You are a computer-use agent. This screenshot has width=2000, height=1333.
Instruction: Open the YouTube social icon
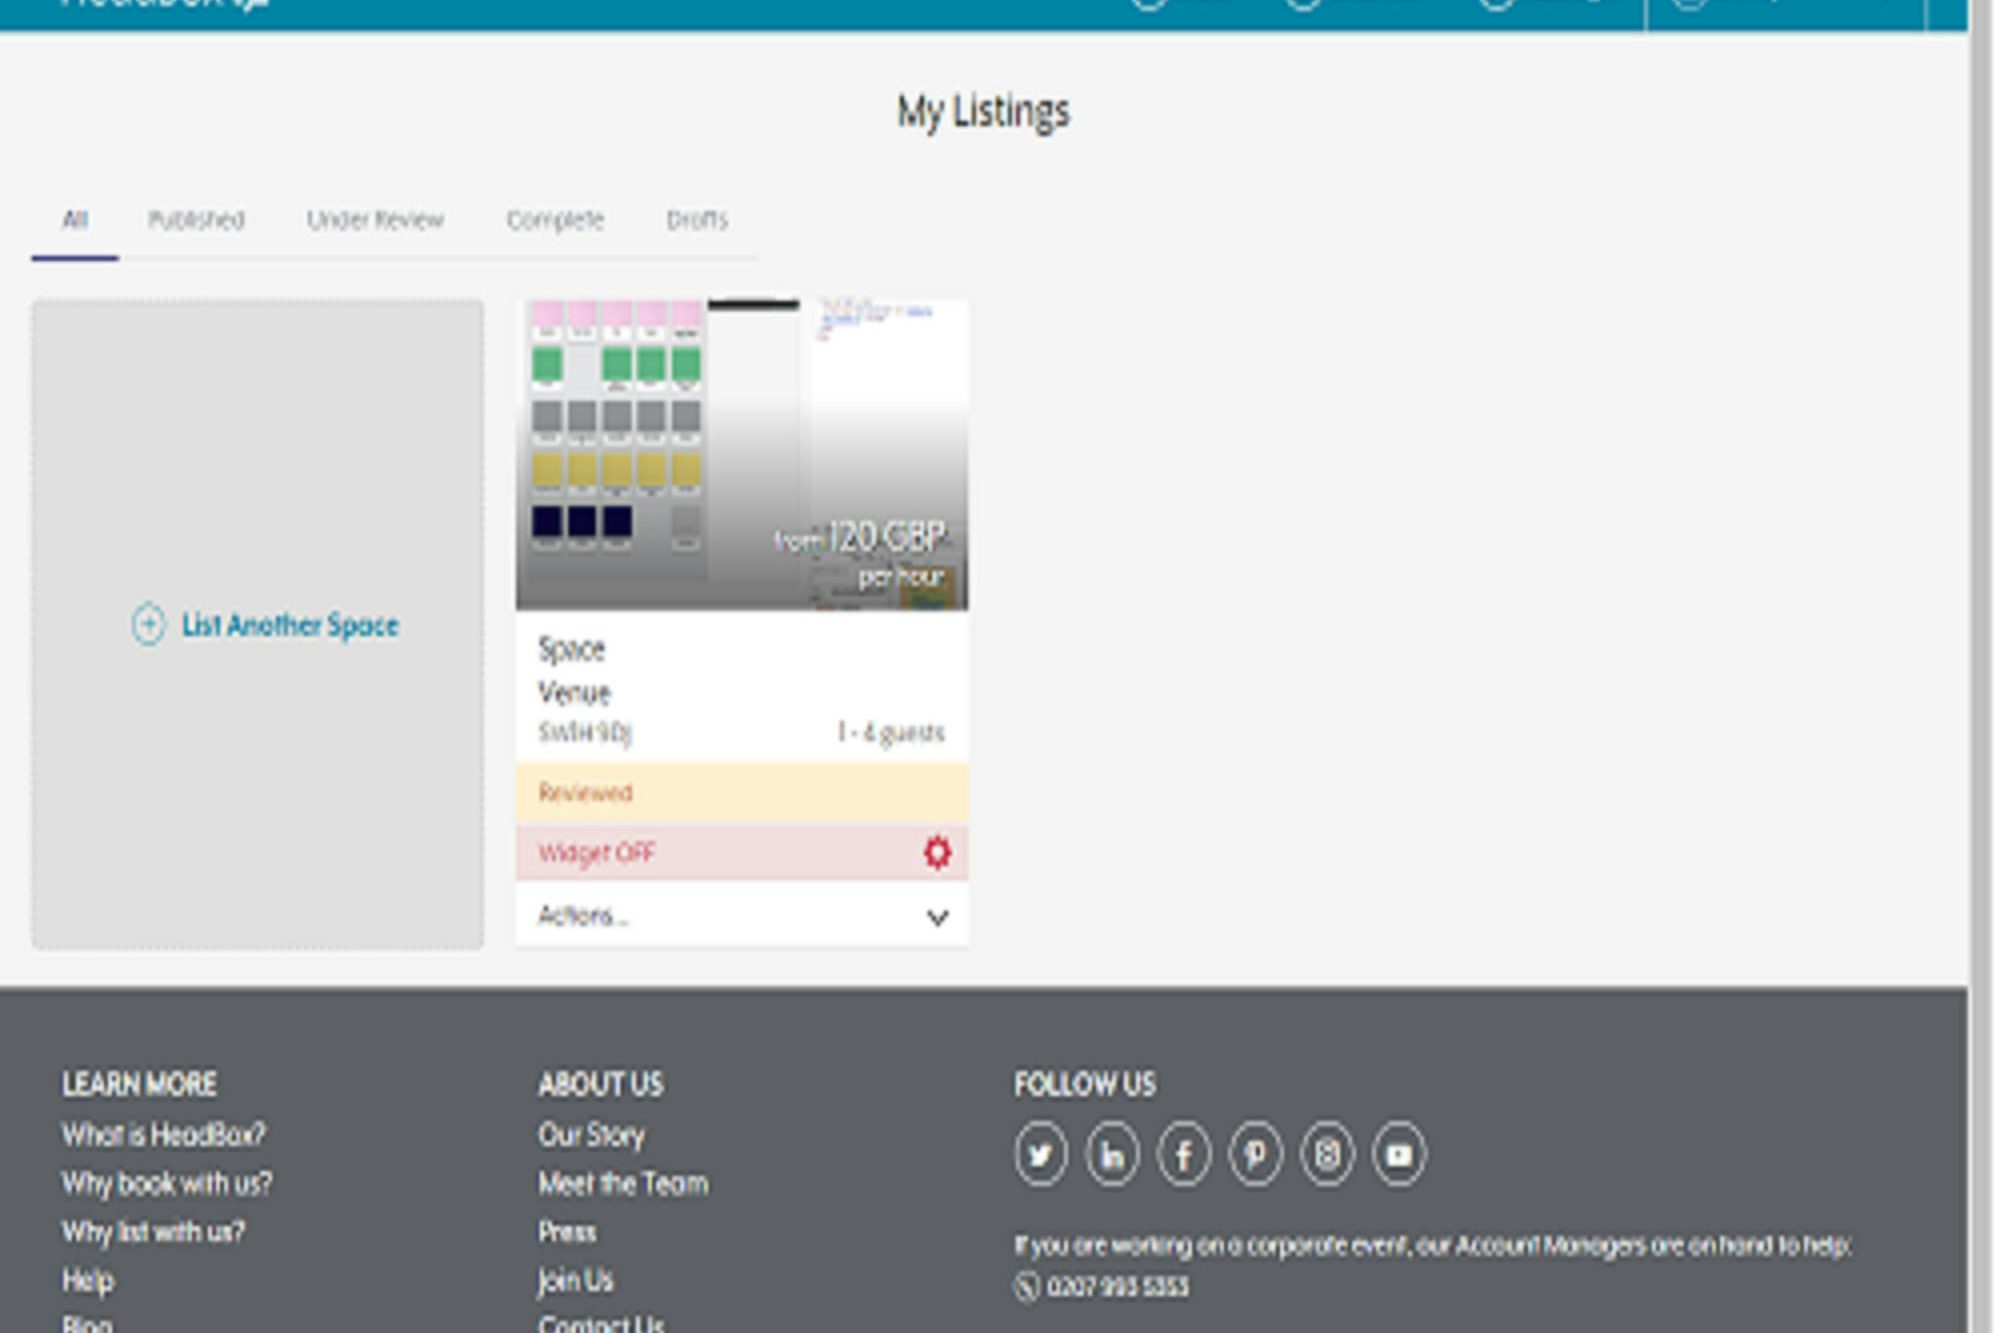(x=1399, y=1155)
